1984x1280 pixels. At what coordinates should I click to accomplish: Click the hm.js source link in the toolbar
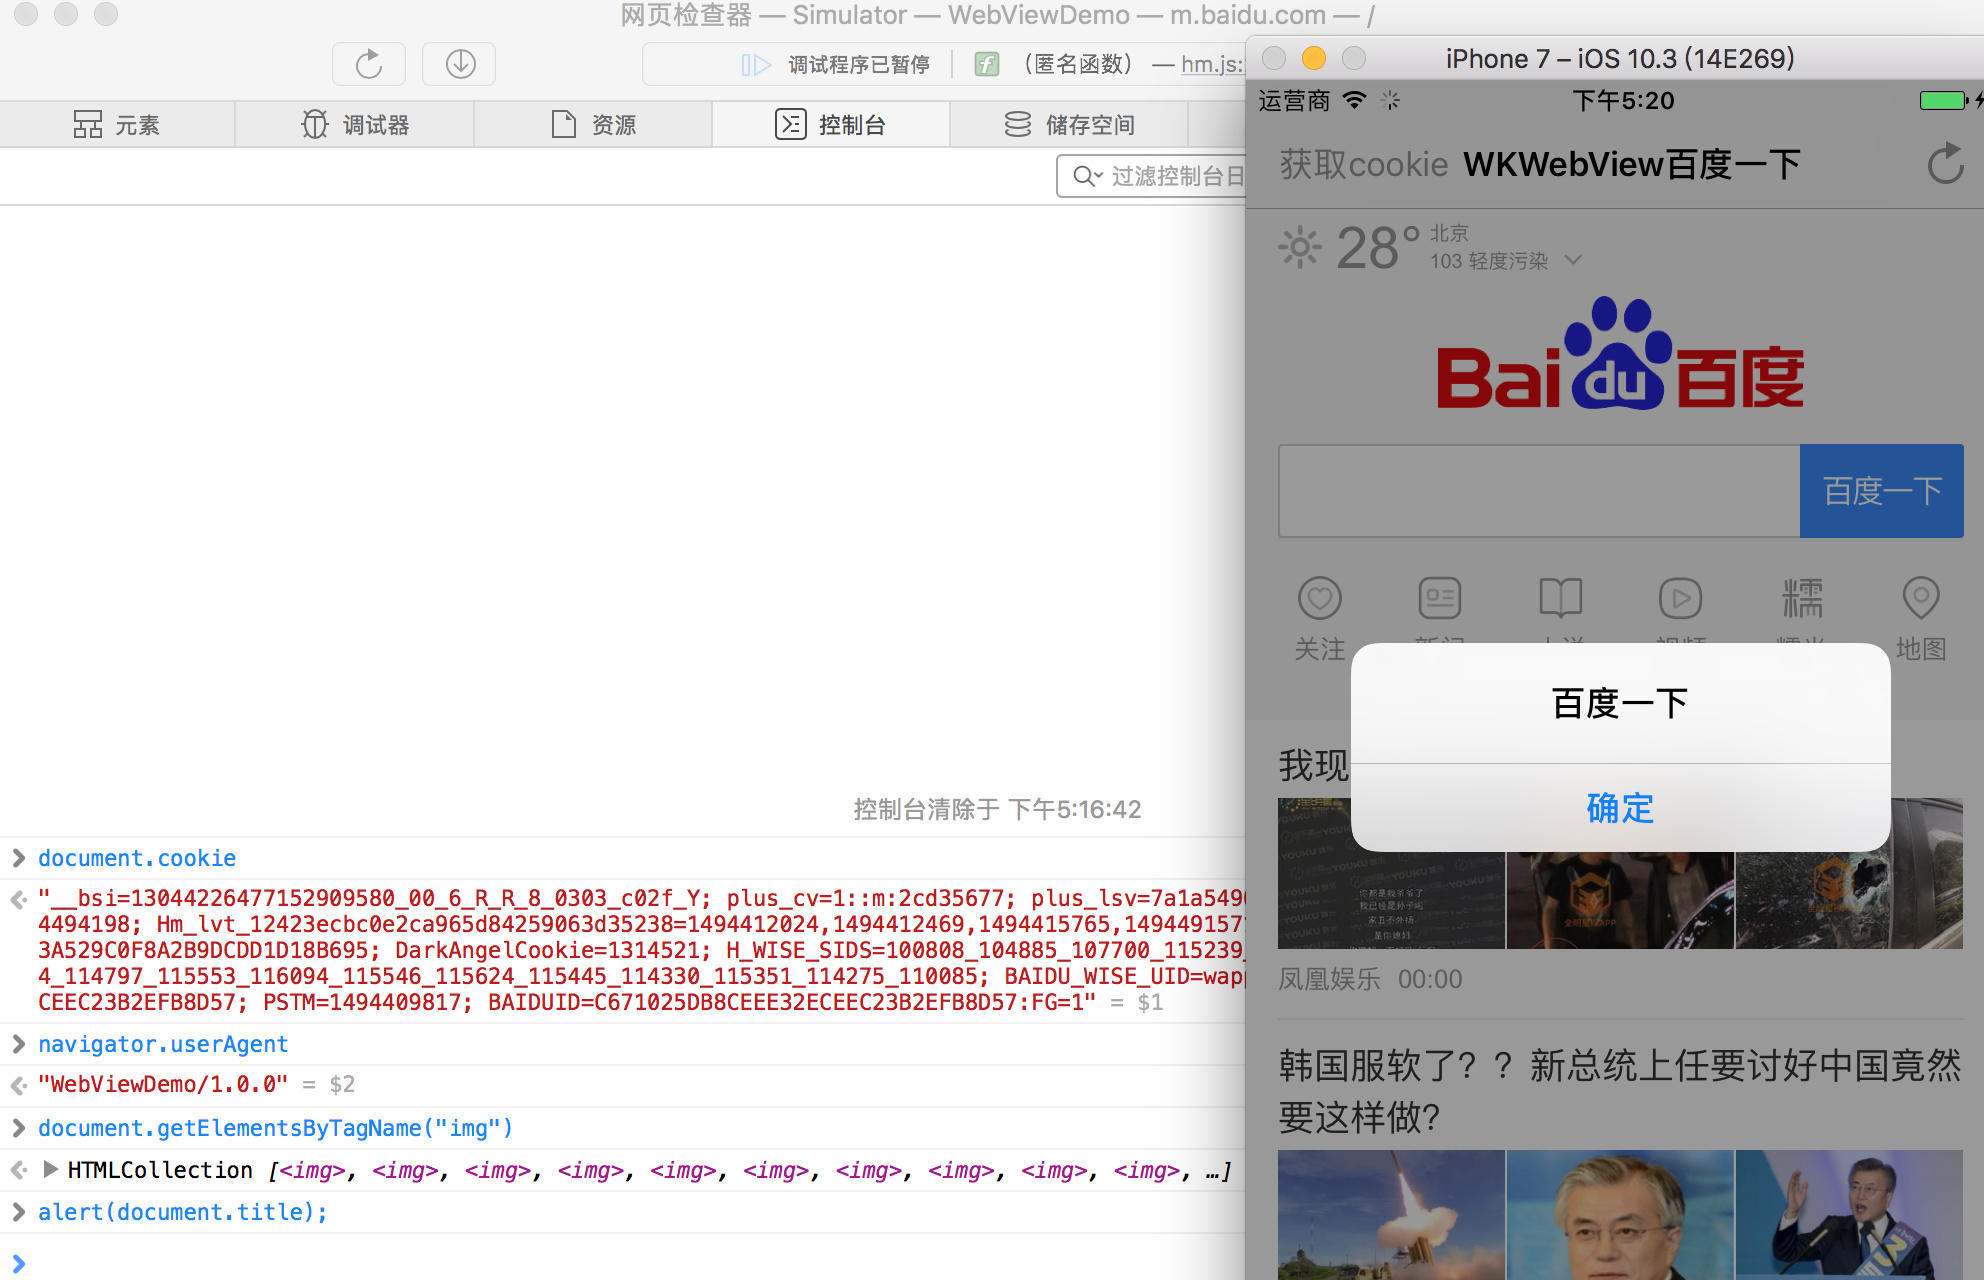(x=1211, y=65)
